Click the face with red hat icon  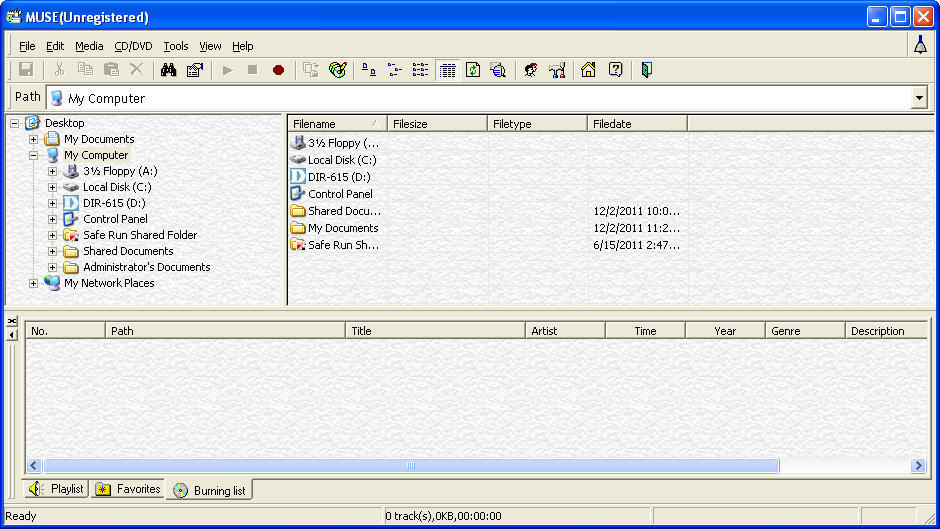(x=531, y=70)
